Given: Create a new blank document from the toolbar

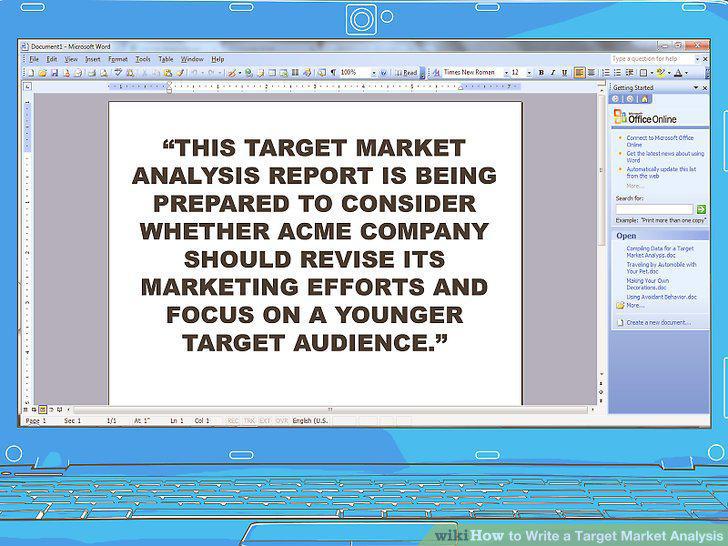Looking at the screenshot, I should [31, 72].
